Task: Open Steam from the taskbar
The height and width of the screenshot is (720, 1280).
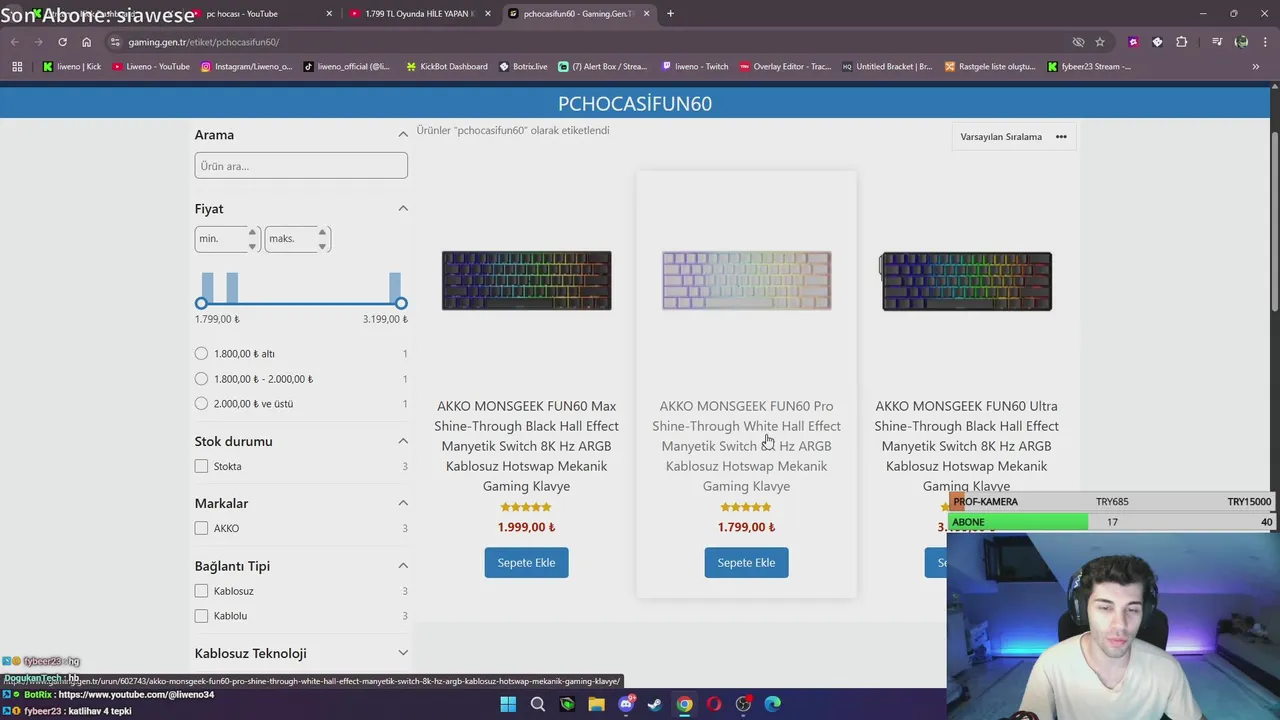Action: click(655, 704)
